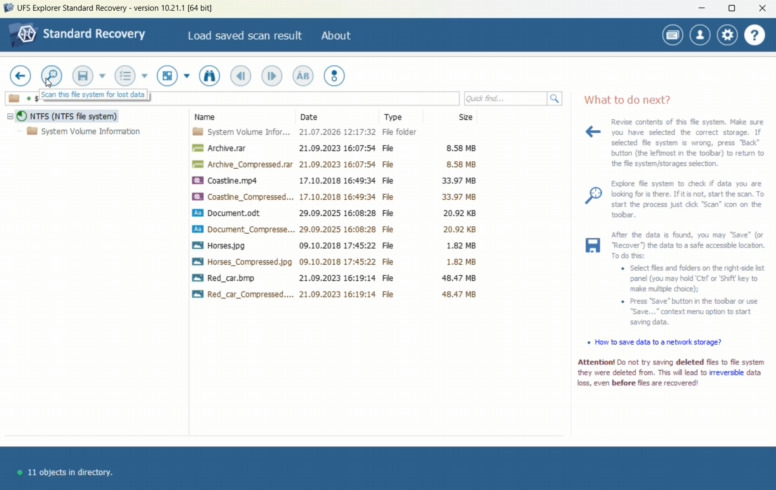Select System Volume Information in tree
The height and width of the screenshot is (490, 776).
pyautogui.click(x=90, y=131)
